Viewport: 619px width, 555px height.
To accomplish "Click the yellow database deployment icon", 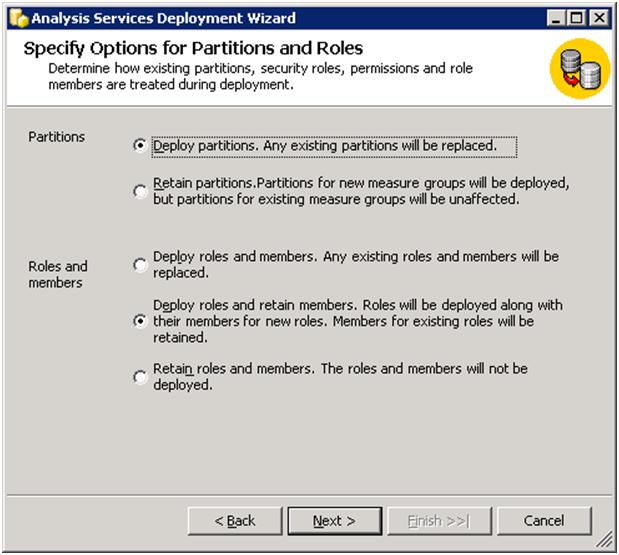I will coord(580,69).
